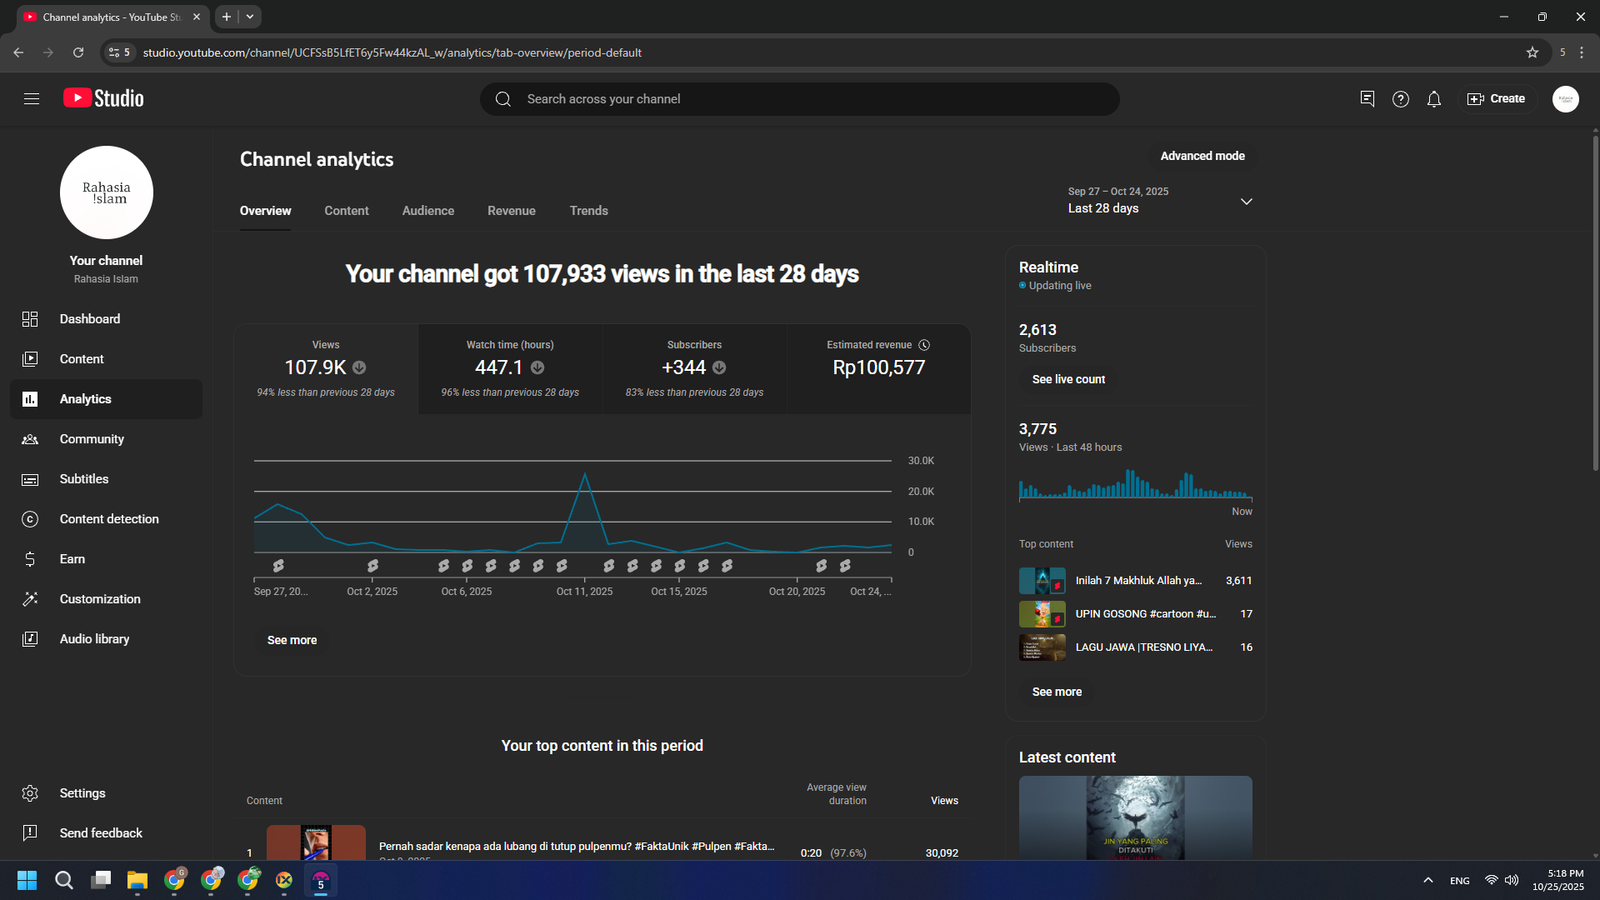Select the Watch time (hours) metric card
Image resolution: width=1600 pixels, height=900 pixels.
tap(510, 368)
